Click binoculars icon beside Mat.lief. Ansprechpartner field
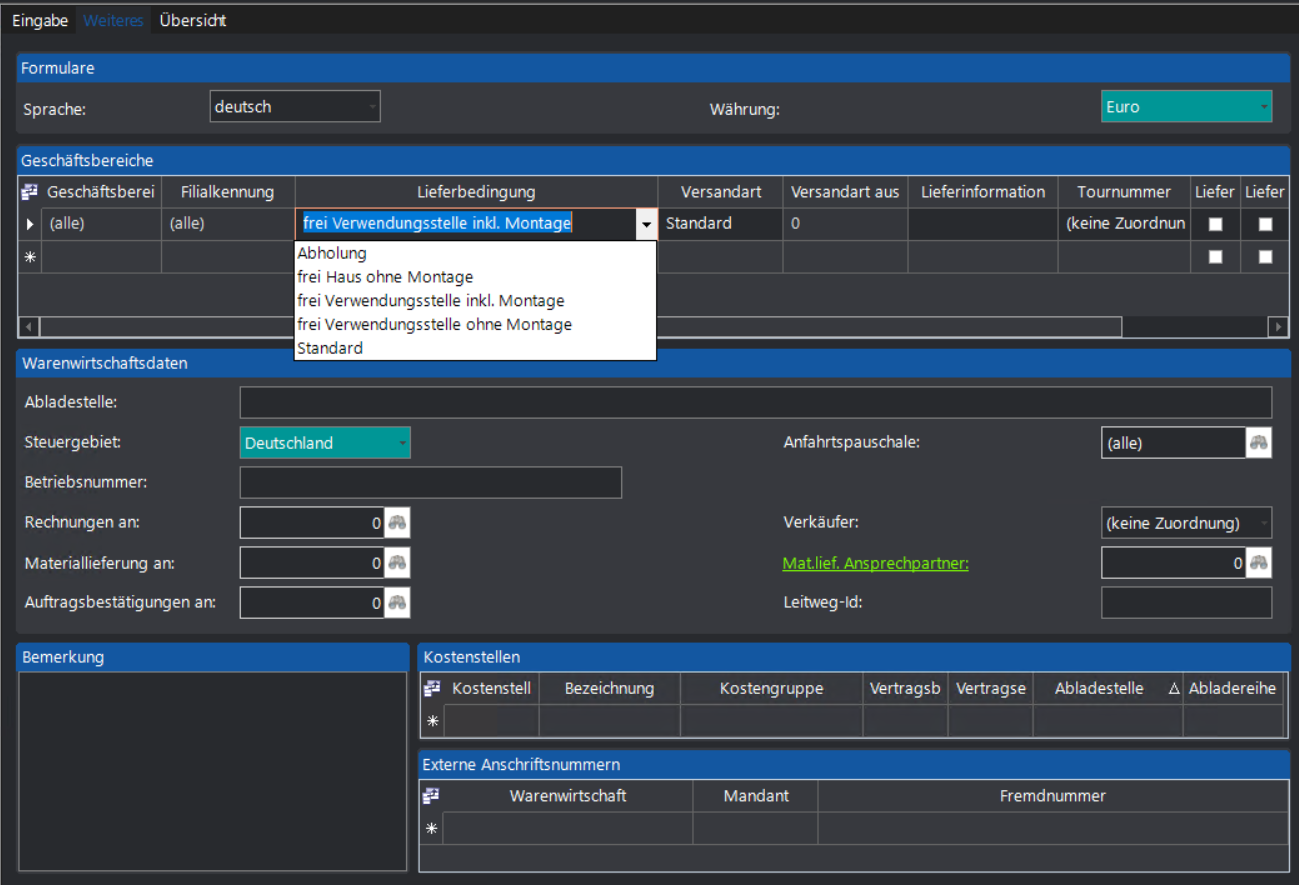The image size is (1299, 885). pos(1259,563)
